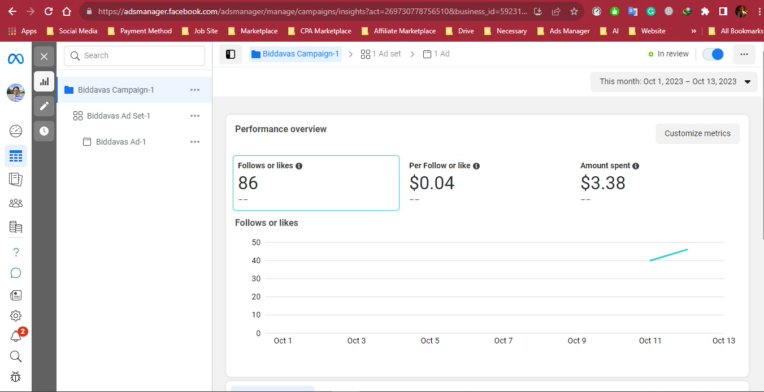This screenshot has height=392, width=764.
Task: Click info icon beside Per Follow or like
Action: [477, 166]
